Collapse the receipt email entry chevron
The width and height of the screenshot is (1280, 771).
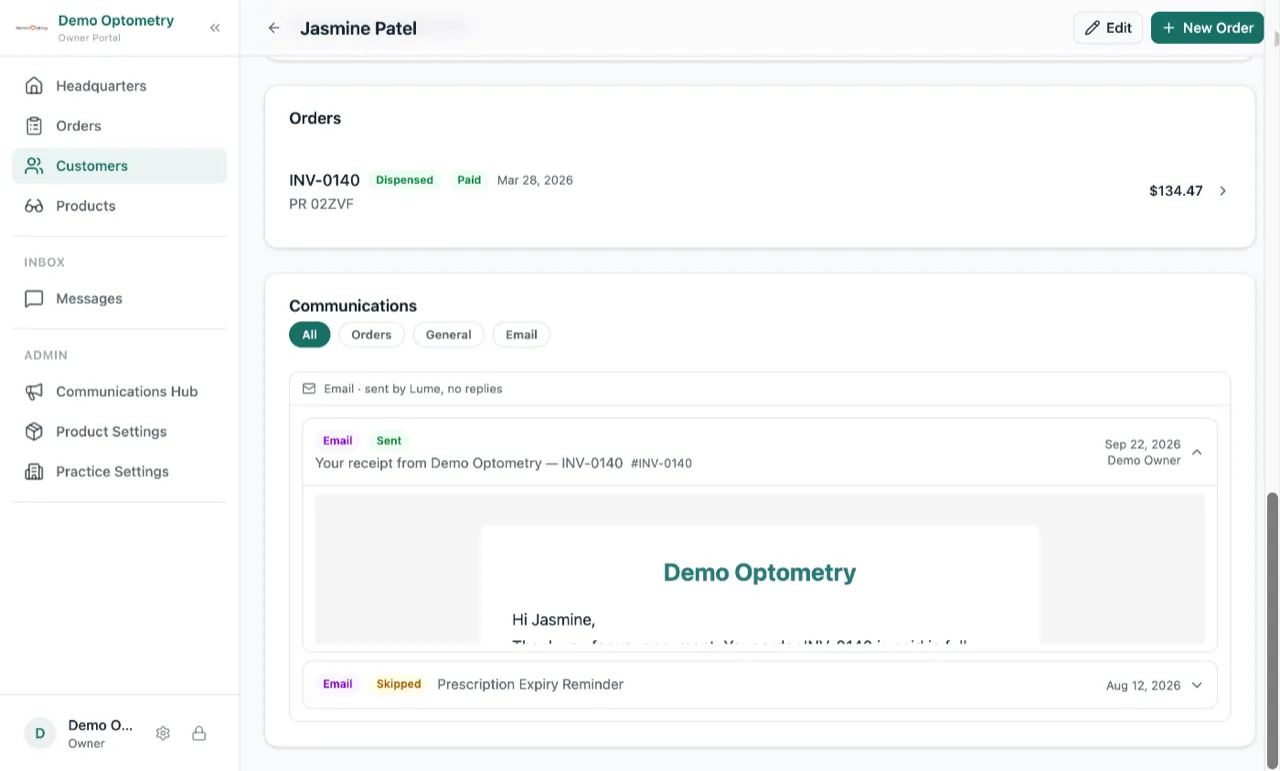click(x=1197, y=452)
